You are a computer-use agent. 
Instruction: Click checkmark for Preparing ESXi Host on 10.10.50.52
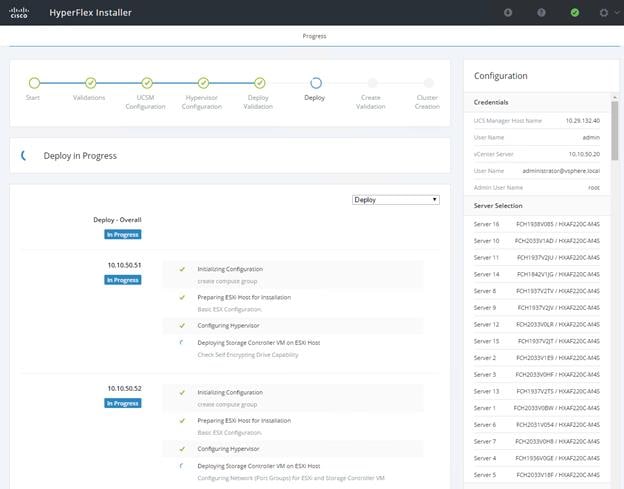(182, 421)
